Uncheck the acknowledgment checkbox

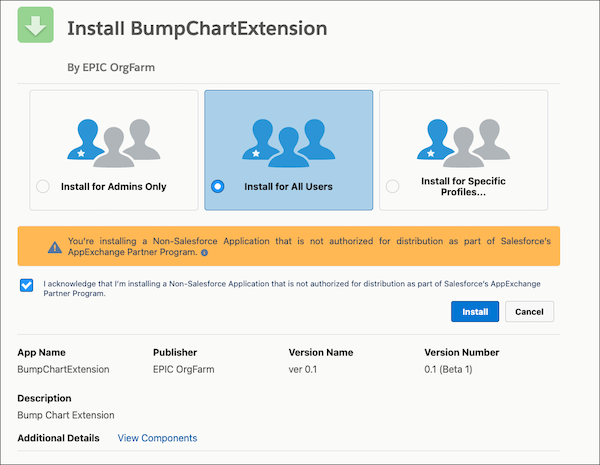pyautogui.click(x=26, y=285)
